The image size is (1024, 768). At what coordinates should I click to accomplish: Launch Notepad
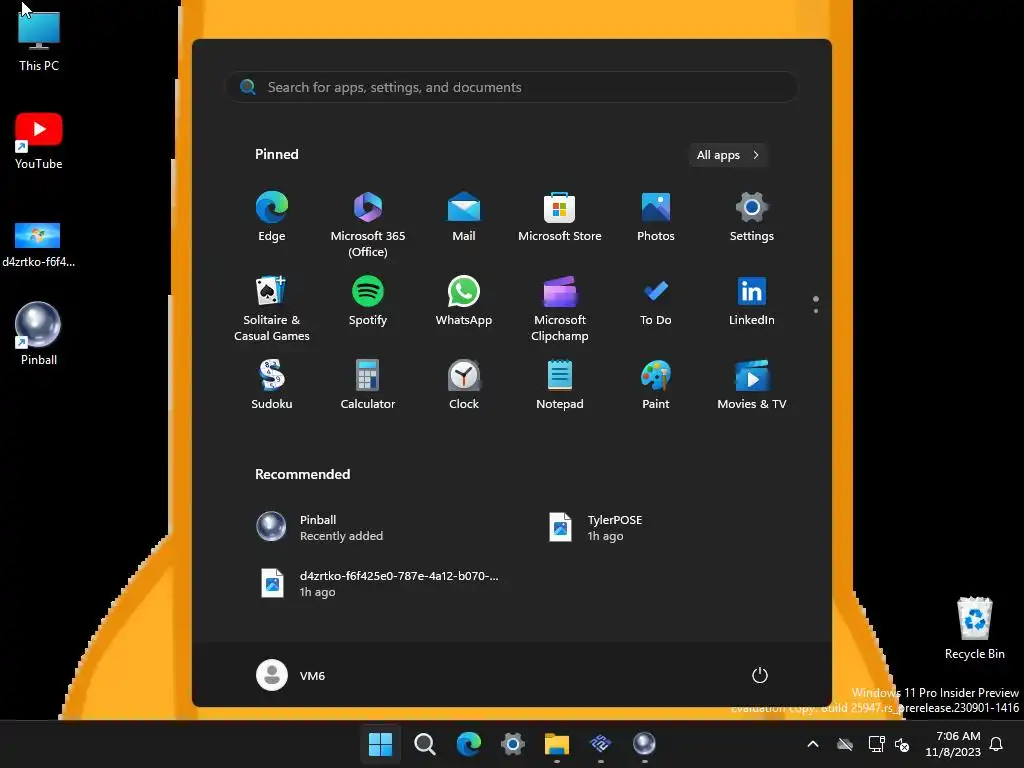[x=560, y=385]
